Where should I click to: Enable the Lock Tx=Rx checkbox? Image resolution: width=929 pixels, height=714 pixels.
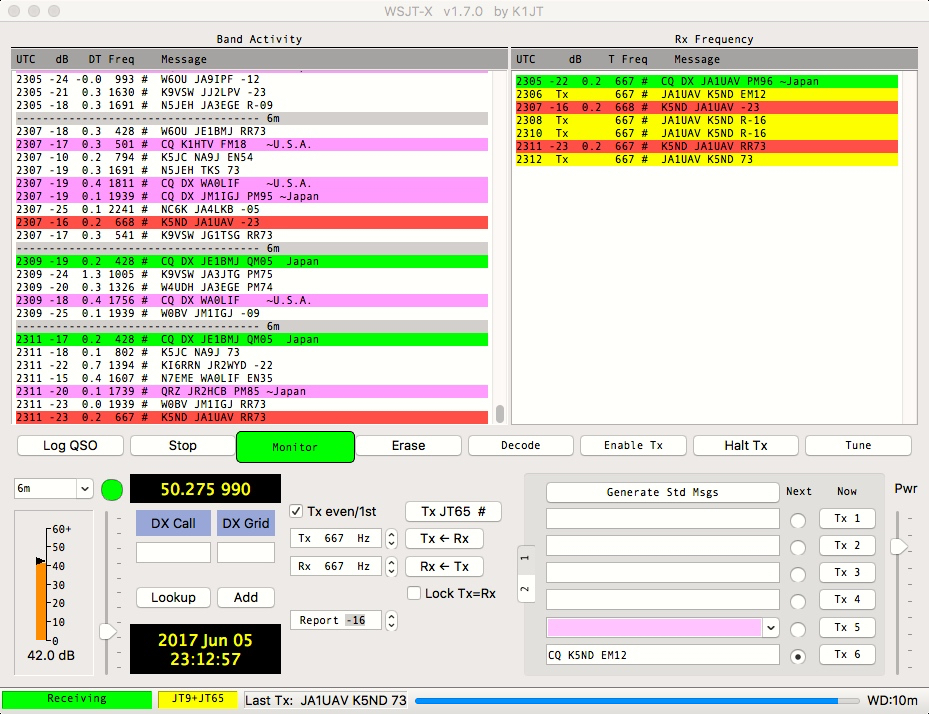(x=414, y=593)
